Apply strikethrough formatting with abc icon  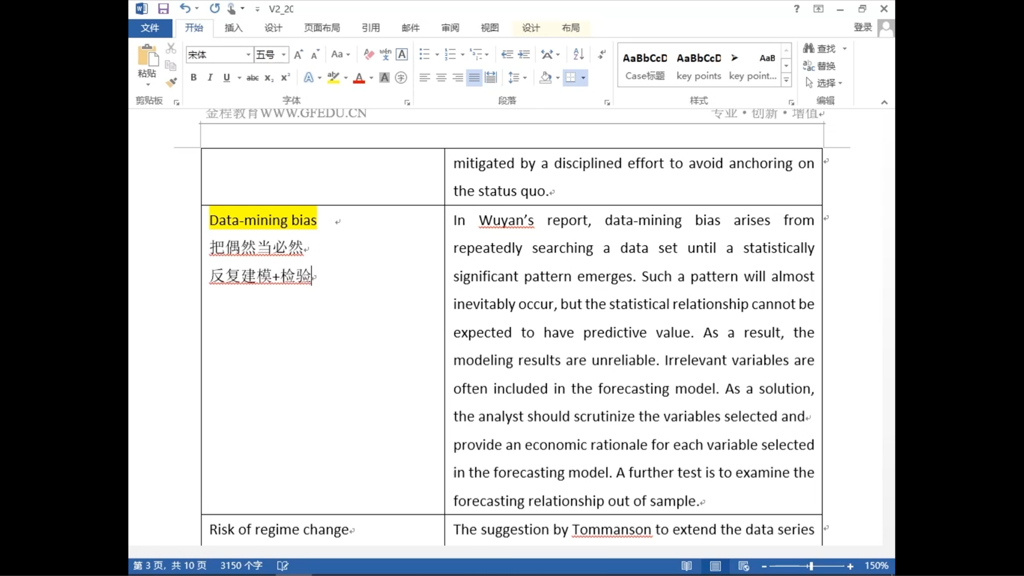tap(252, 78)
